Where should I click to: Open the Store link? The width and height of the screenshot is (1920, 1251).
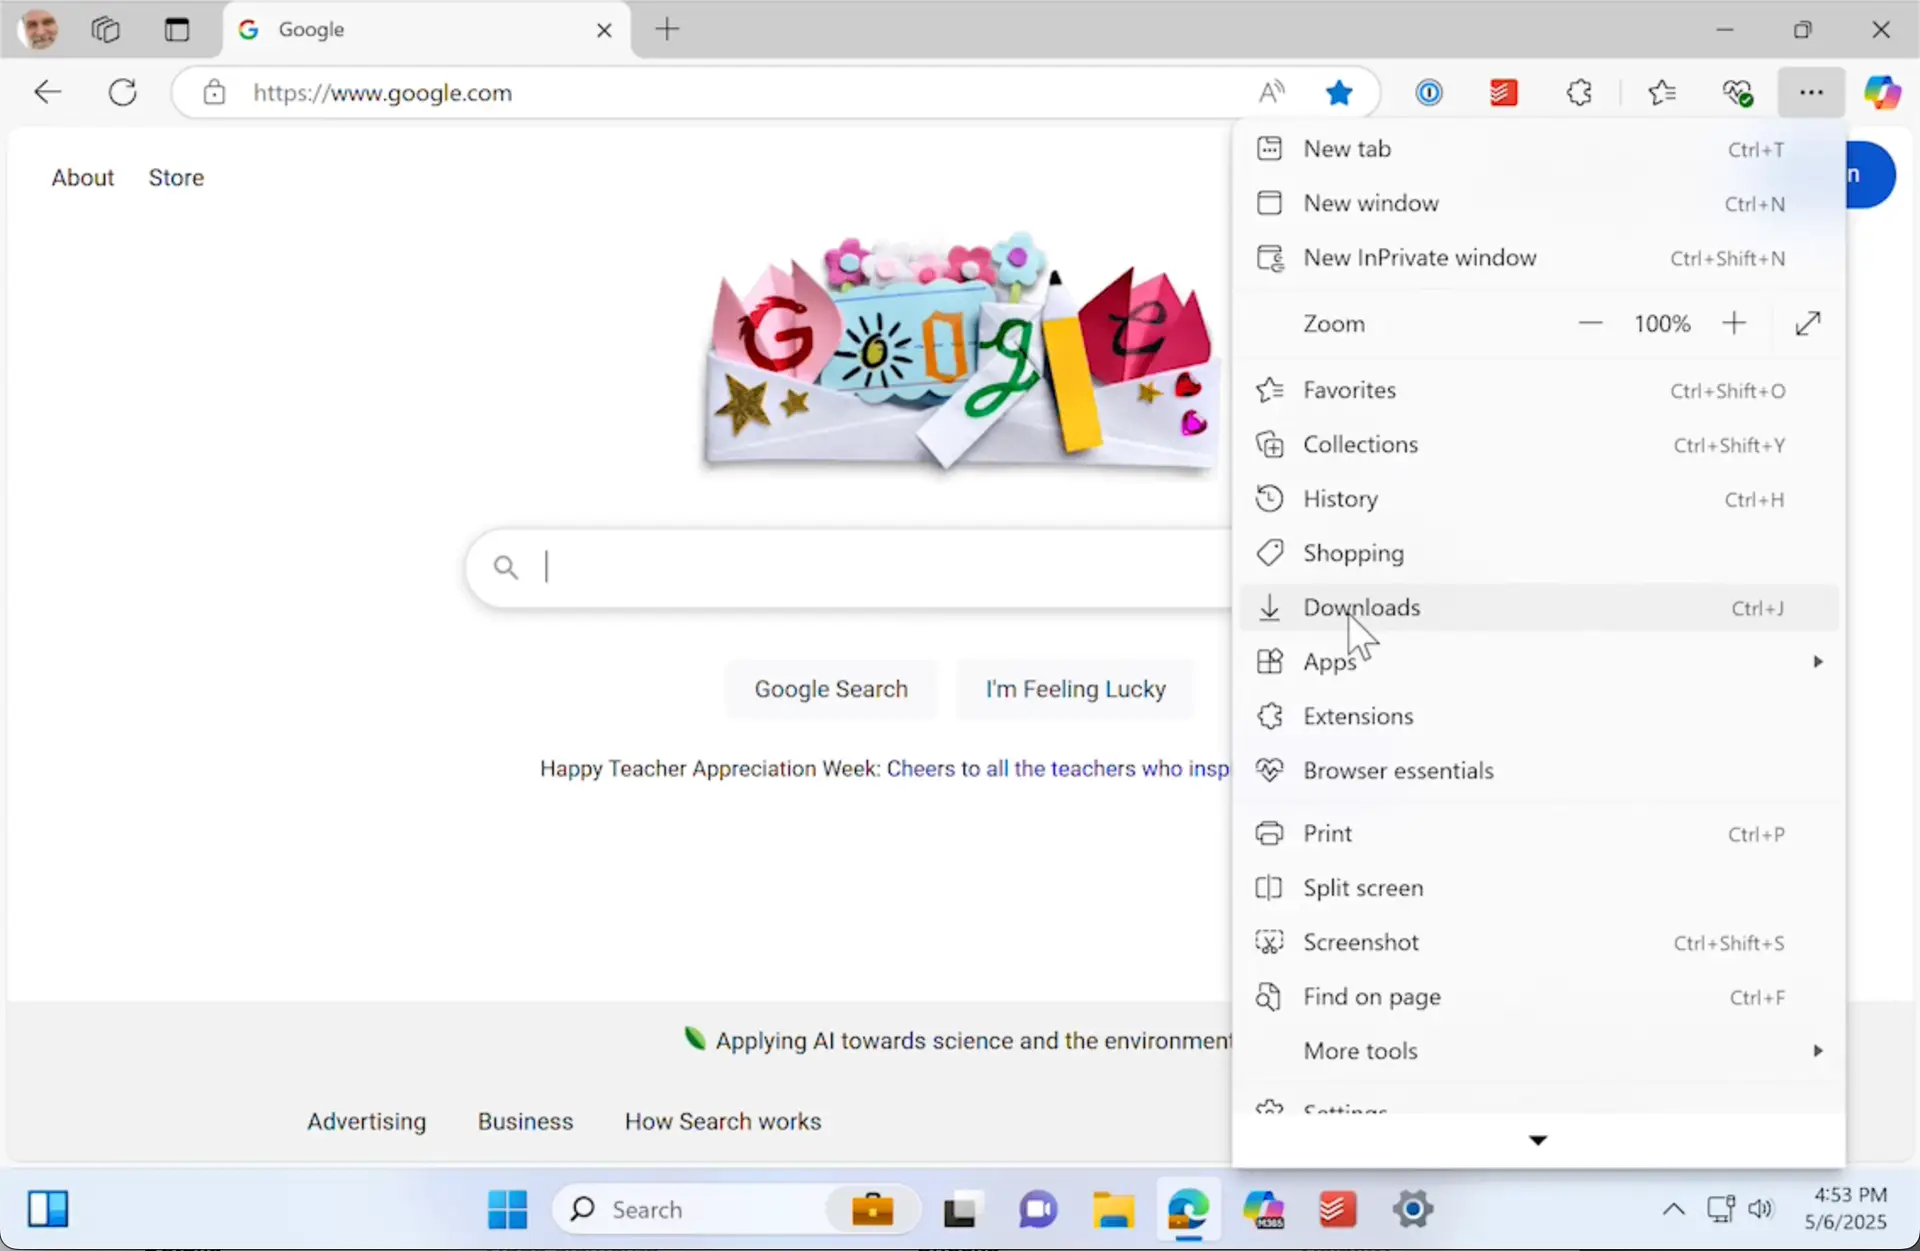[176, 178]
